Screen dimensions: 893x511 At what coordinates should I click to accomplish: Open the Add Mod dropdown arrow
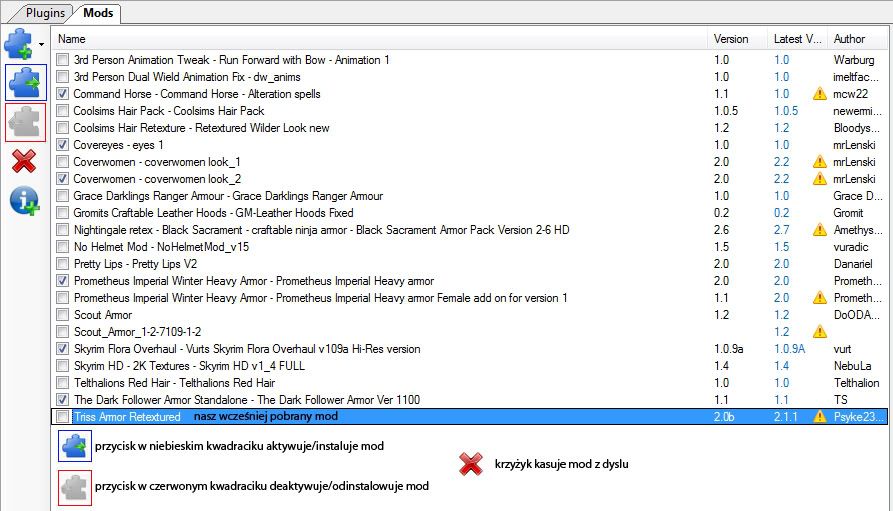coord(41,44)
